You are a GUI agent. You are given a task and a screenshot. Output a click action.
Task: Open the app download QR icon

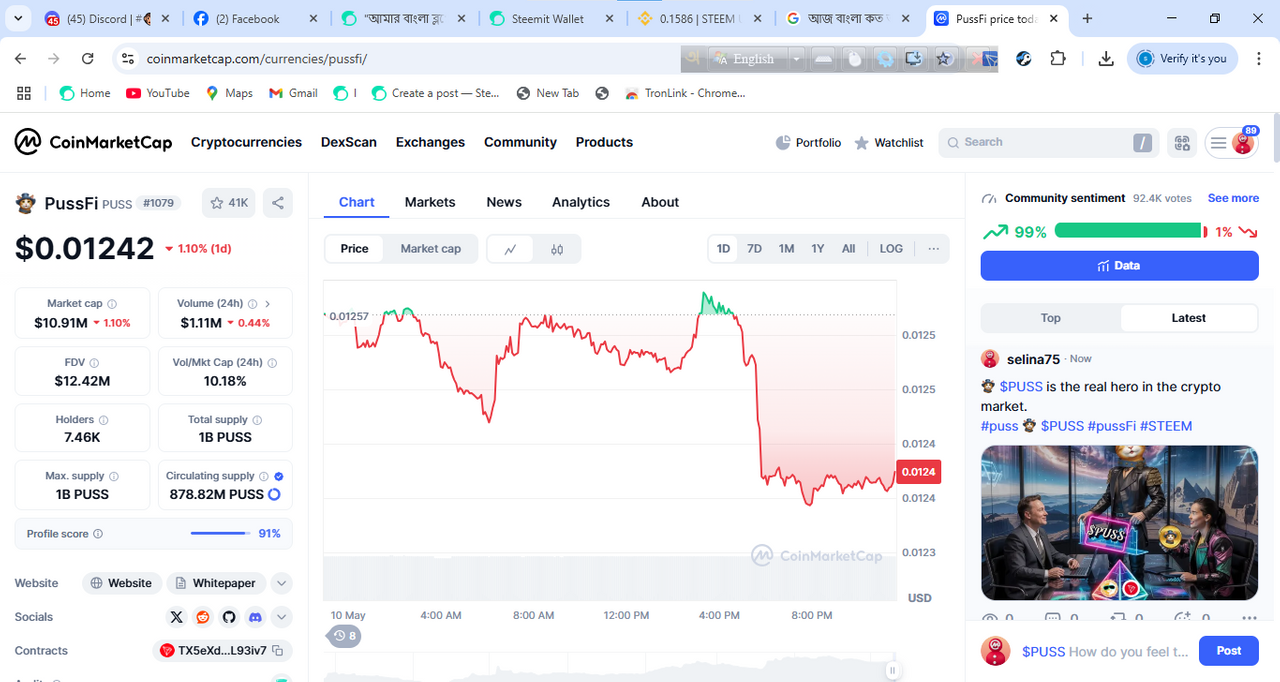coord(1183,143)
